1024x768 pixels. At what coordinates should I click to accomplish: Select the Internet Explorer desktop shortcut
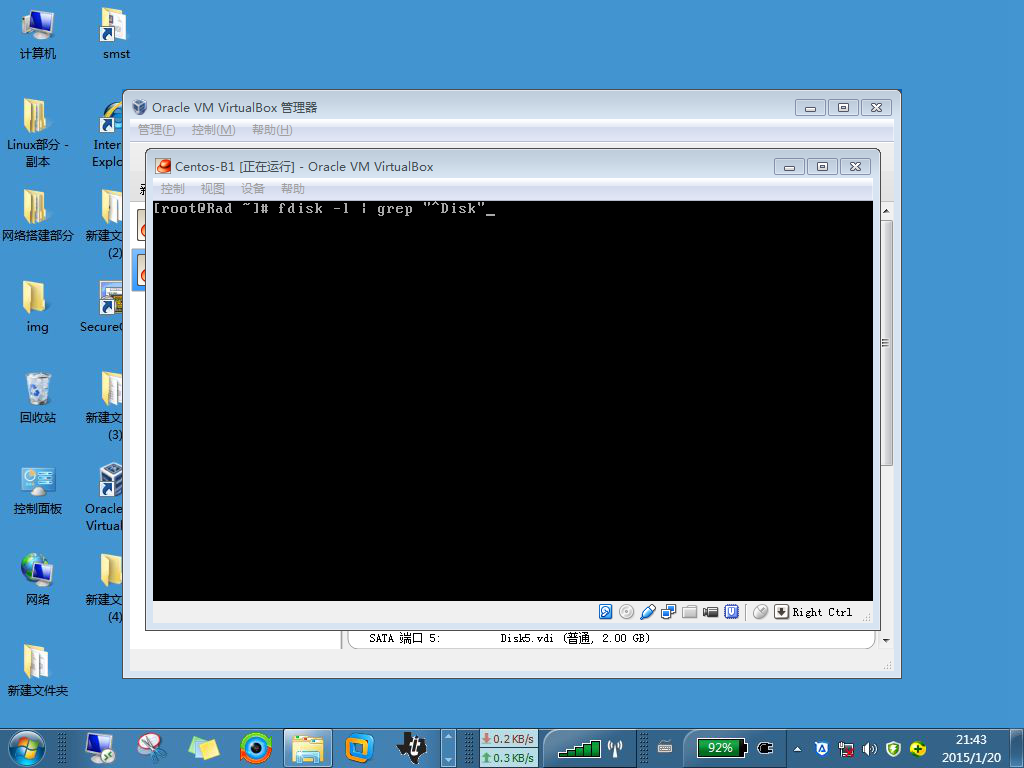click(108, 133)
